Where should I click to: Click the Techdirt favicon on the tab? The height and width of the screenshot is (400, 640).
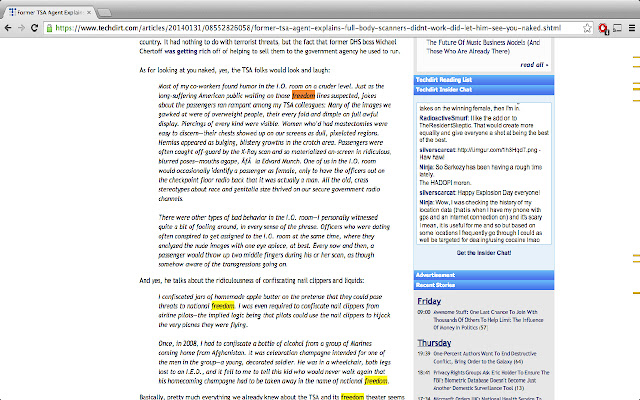click(x=12, y=12)
